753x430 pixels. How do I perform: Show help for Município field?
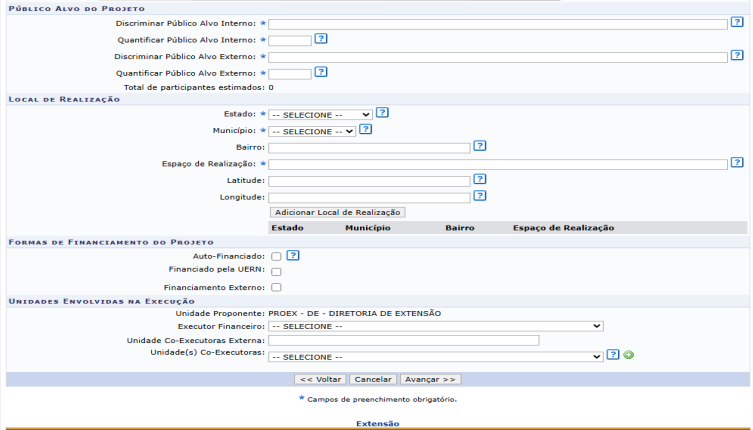(365, 129)
